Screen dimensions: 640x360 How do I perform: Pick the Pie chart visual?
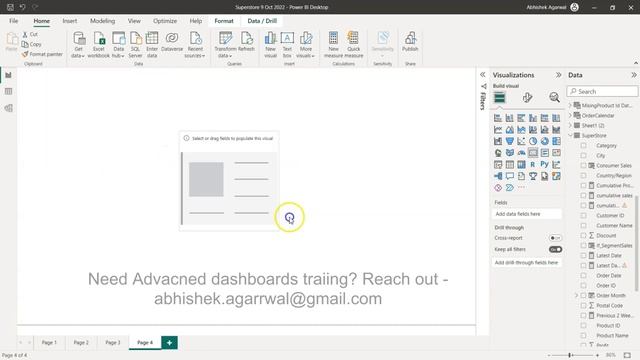tap(533, 141)
